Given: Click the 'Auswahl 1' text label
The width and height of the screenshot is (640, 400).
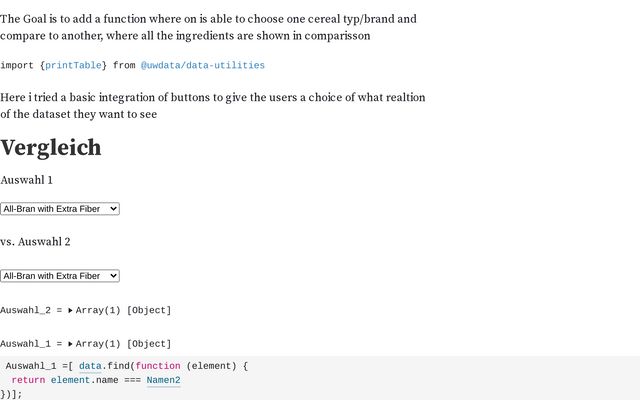Looking at the screenshot, I should tap(27, 180).
